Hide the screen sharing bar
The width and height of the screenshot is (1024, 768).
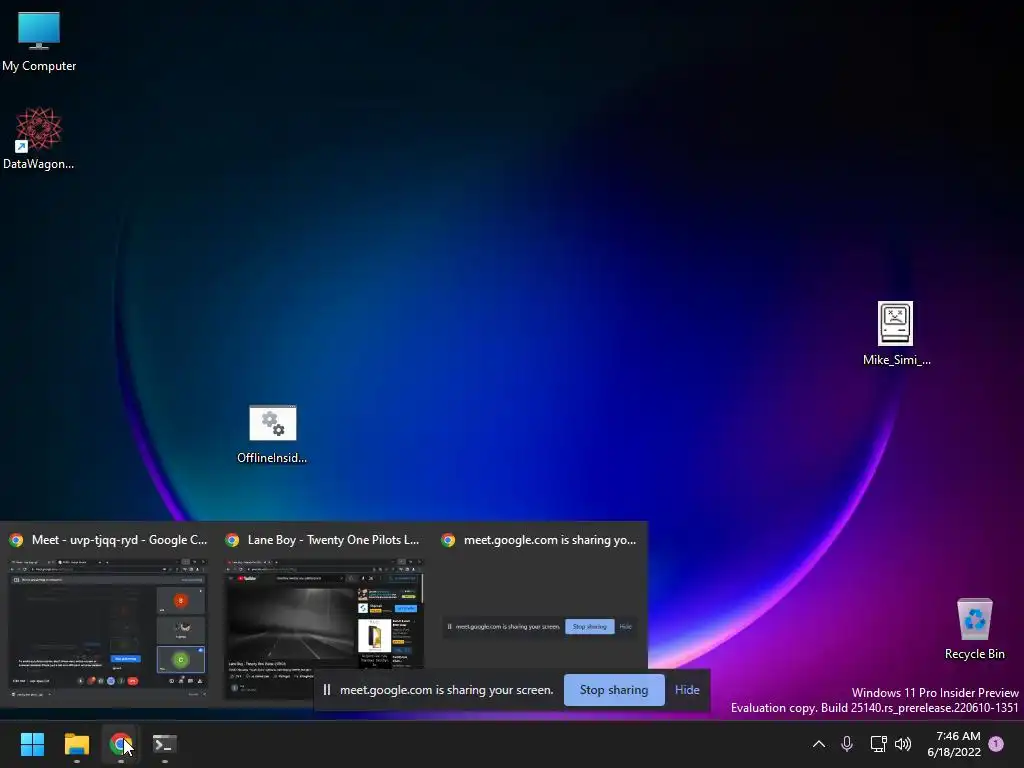click(x=687, y=690)
